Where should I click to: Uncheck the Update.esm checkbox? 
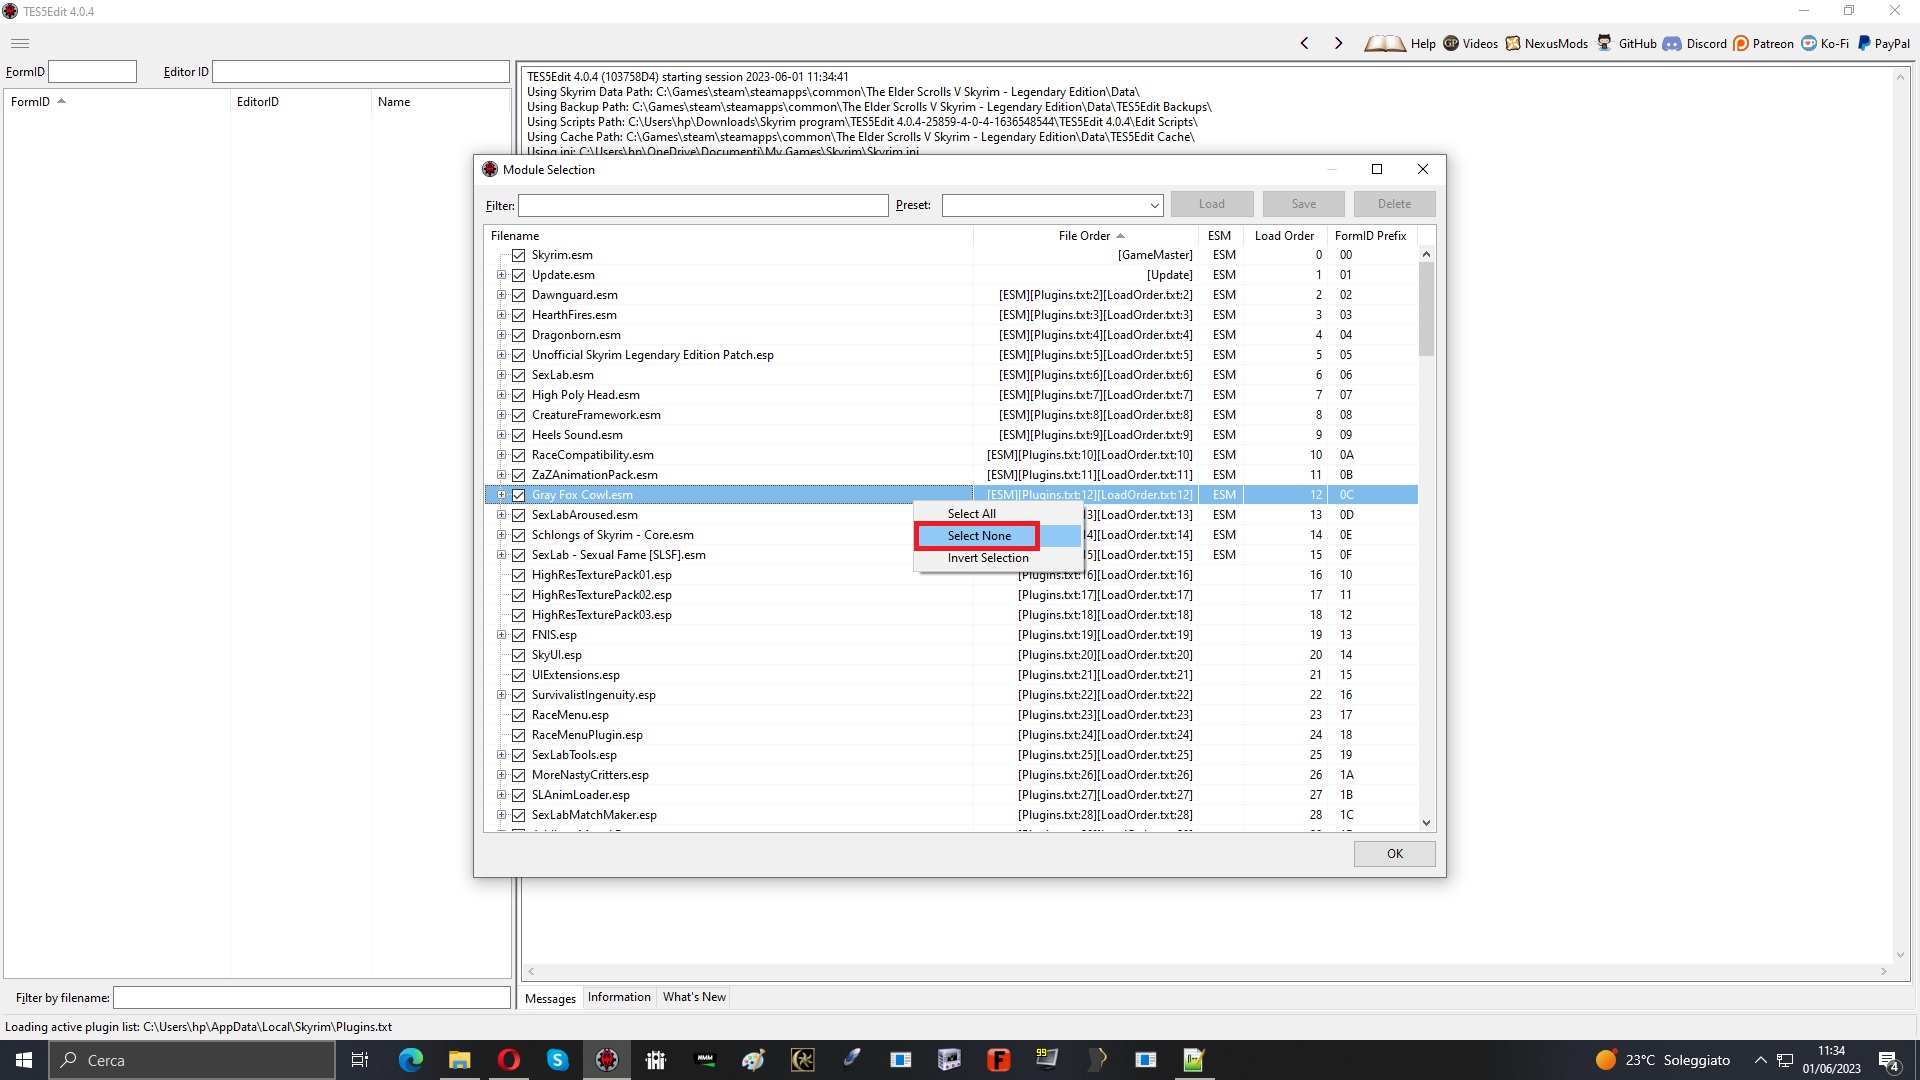[518, 275]
